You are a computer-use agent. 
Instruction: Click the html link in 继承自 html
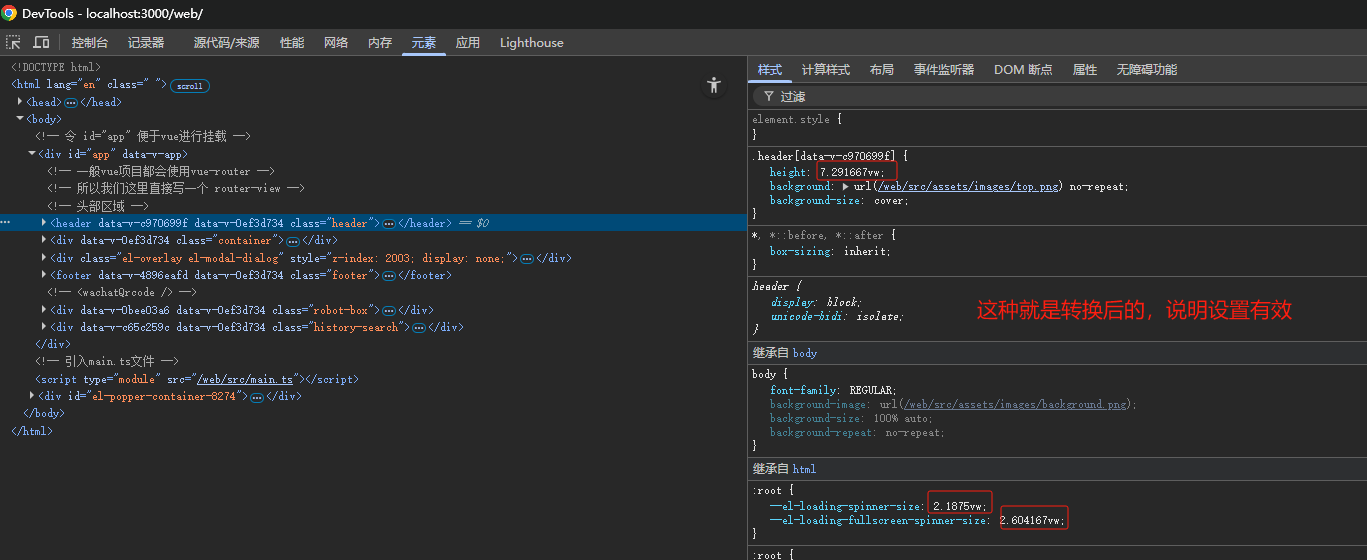[x=805, y=469]
